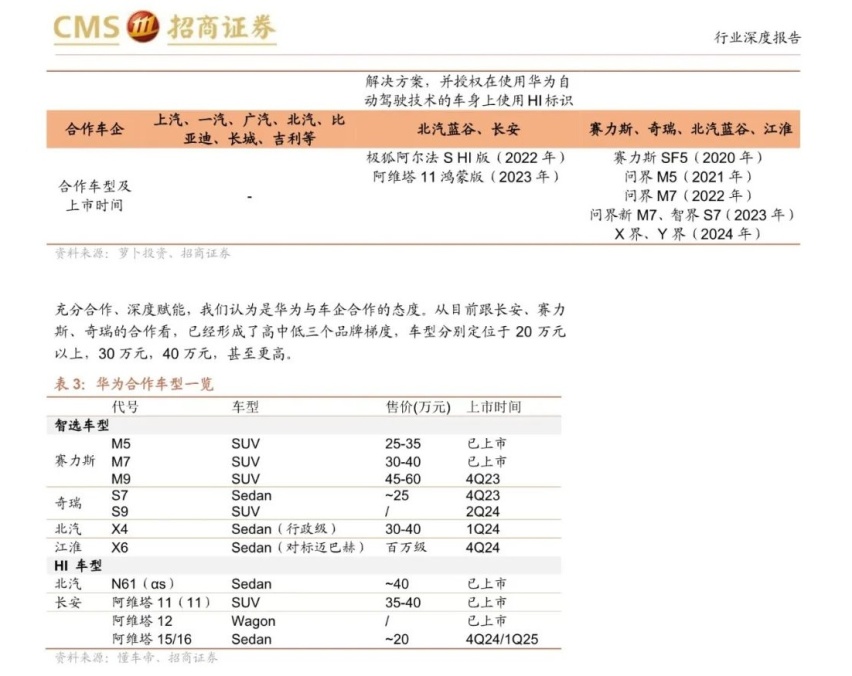Viewport: 852px width, 676px height.
Task: Select 问界新 M7、智界 S7（2023 年）
Action: tap(692, 215)
